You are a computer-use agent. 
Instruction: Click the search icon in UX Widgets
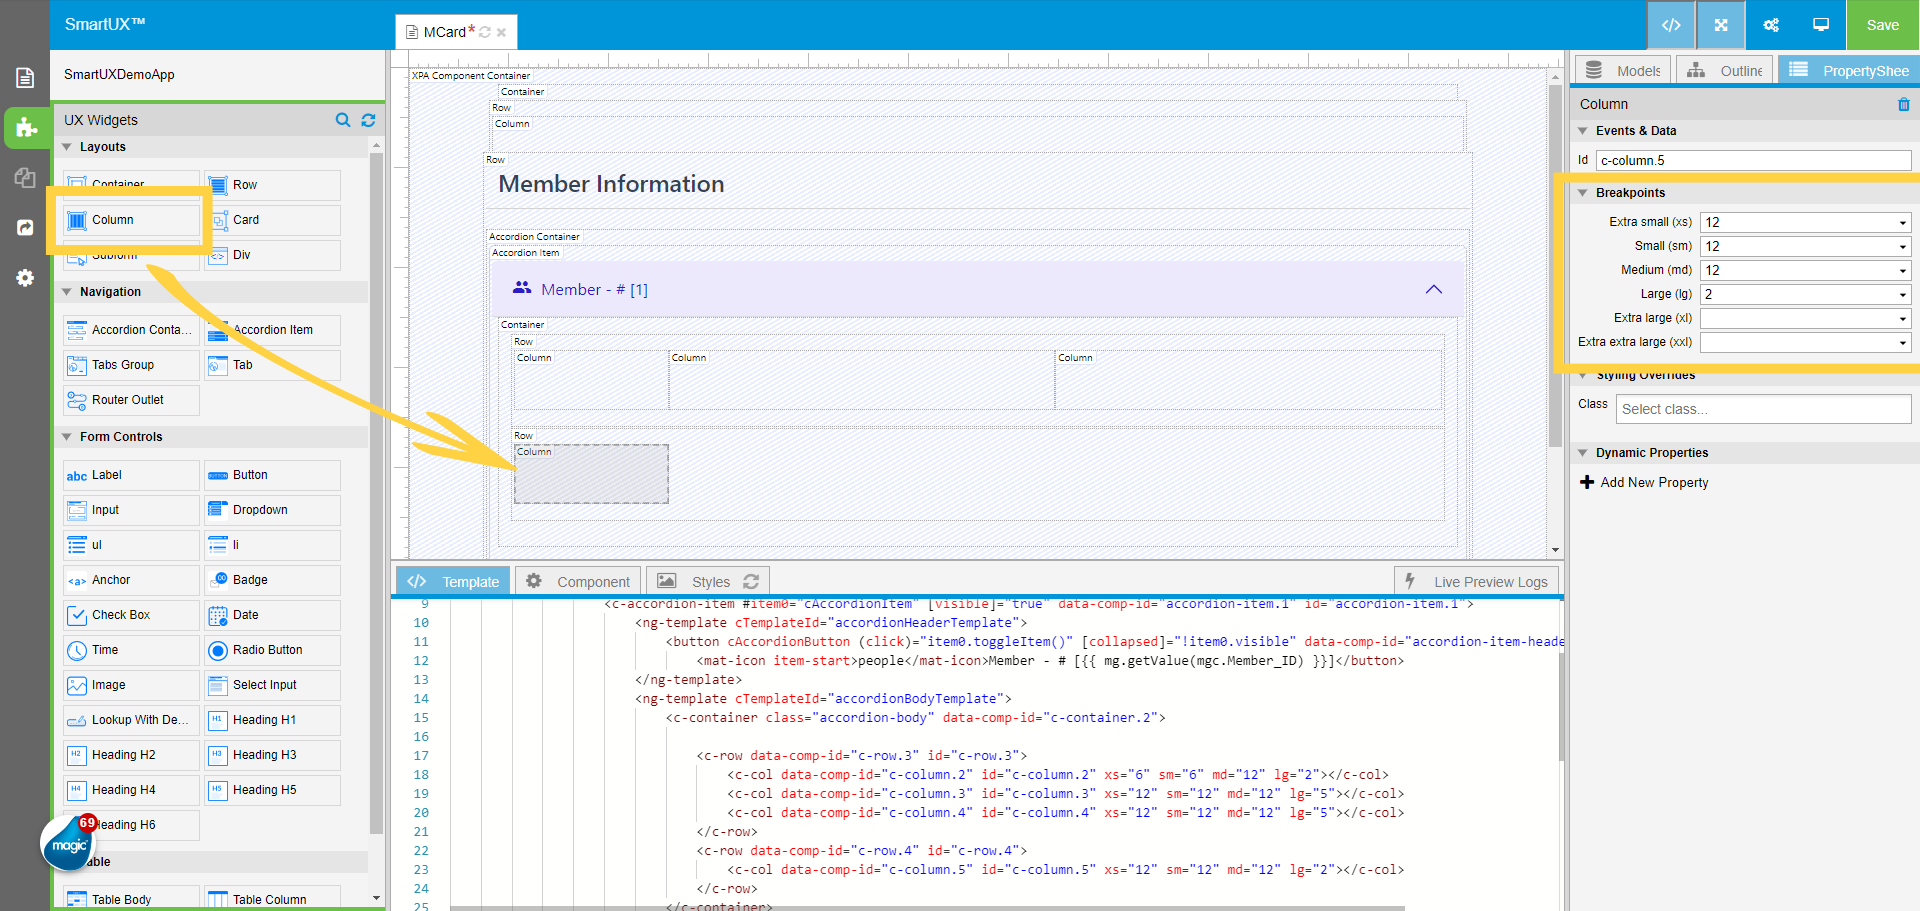pyautogui.click(x=343, y=120)
